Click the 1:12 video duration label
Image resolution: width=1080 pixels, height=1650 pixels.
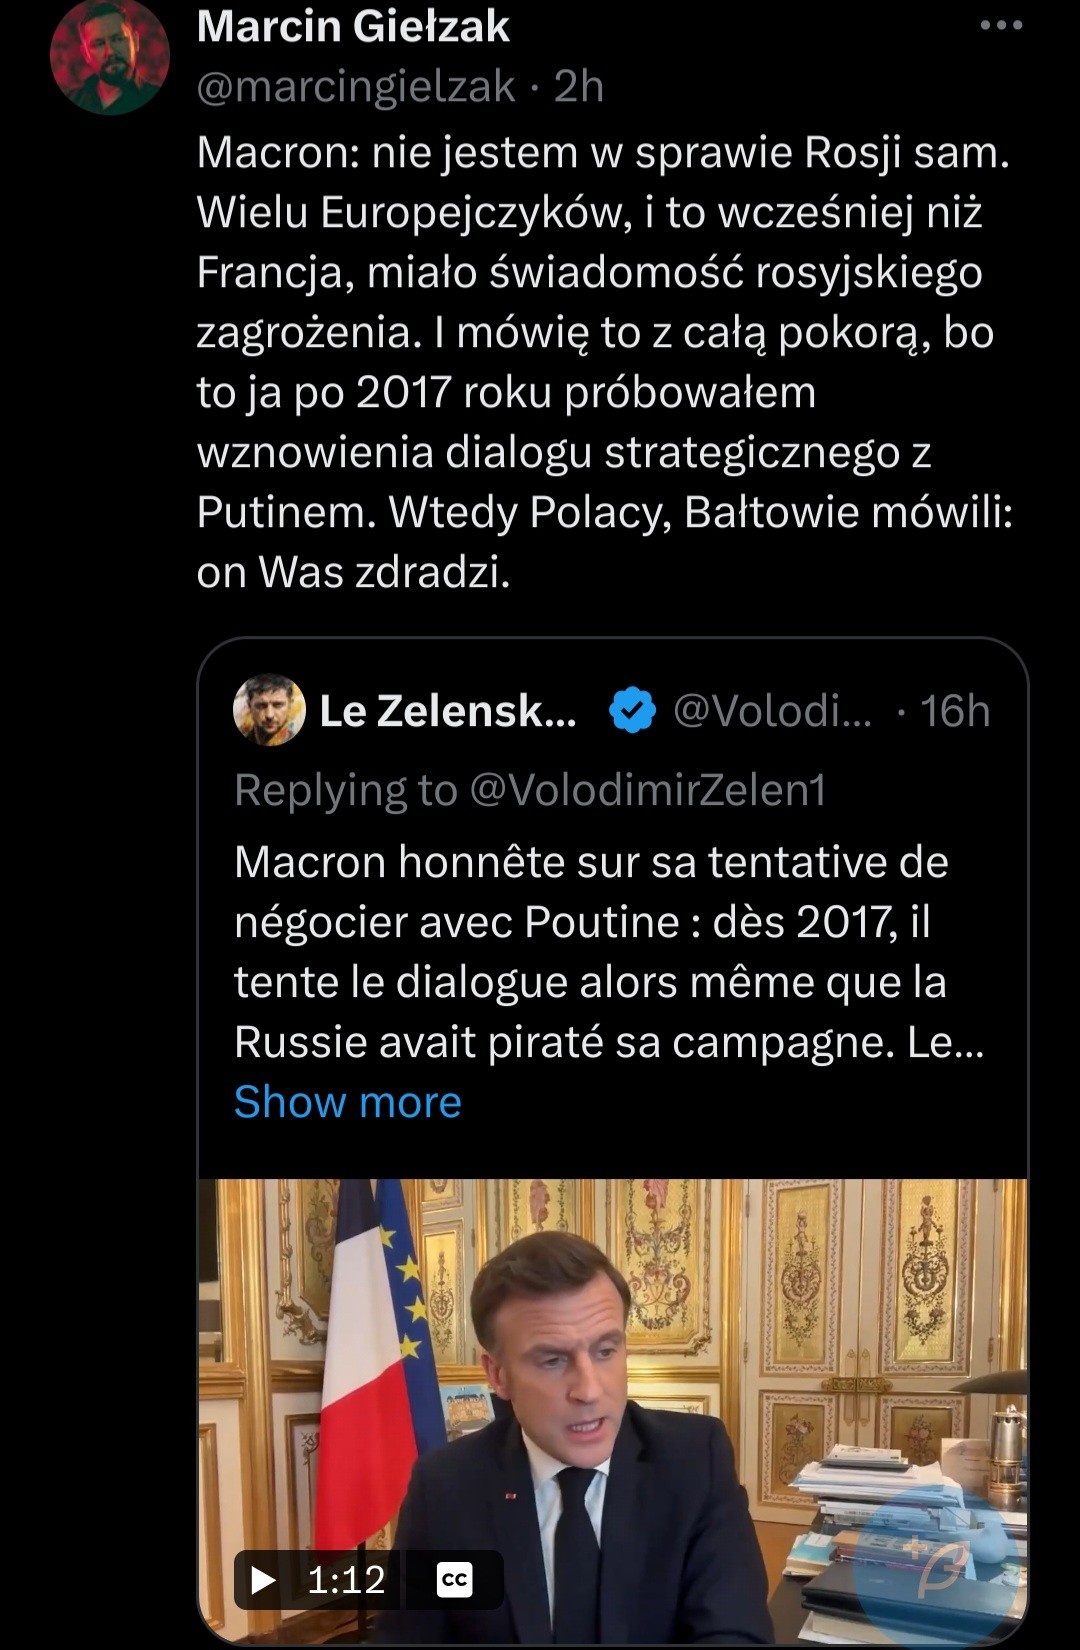click(x=346, y=1580)
